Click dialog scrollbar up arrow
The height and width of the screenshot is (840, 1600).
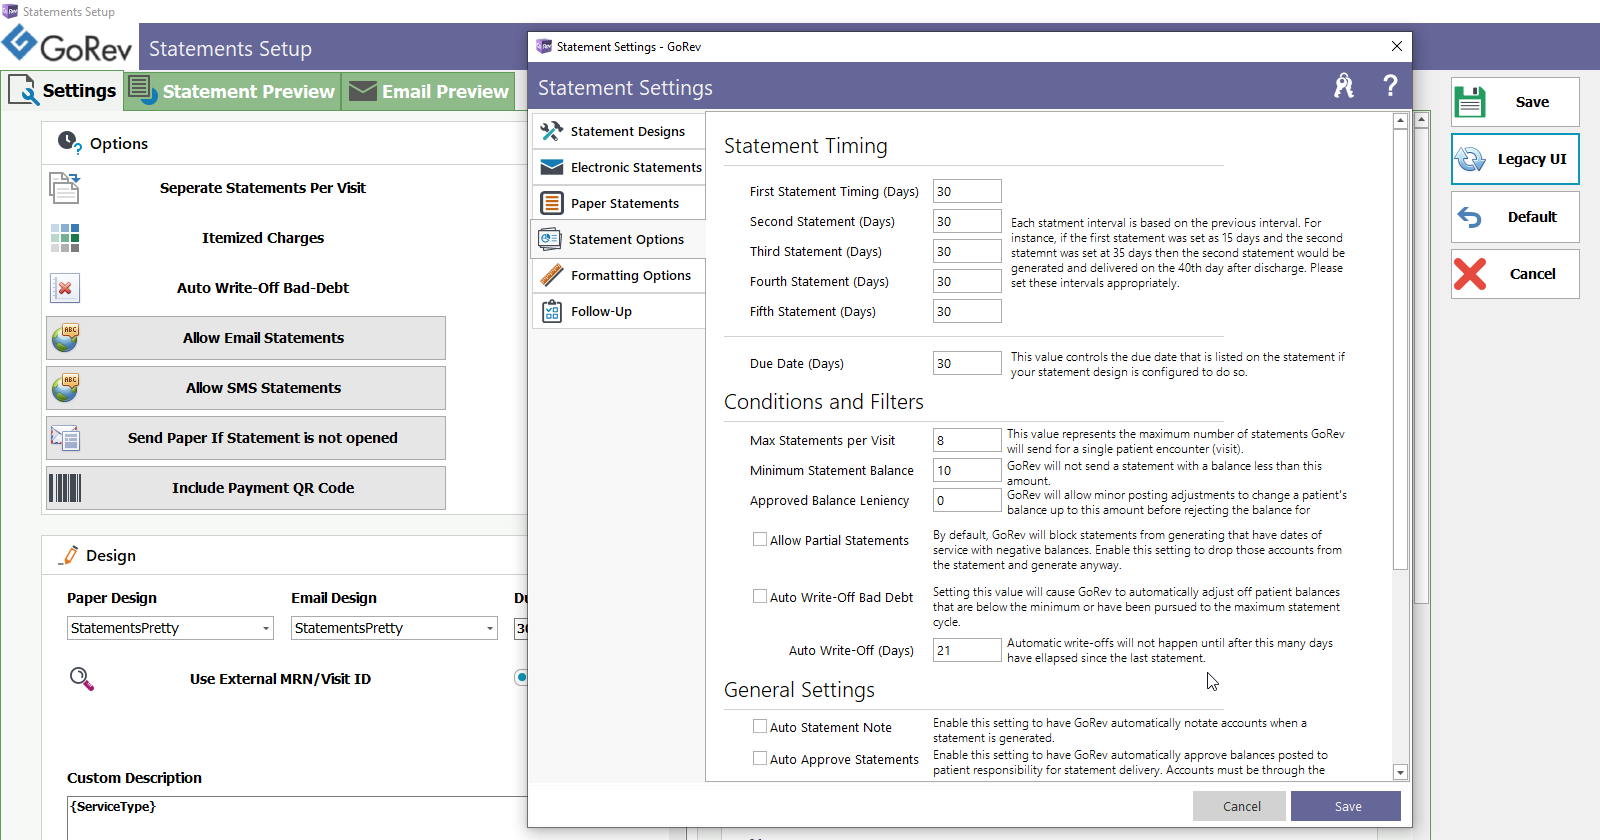tap(1400, 121)
